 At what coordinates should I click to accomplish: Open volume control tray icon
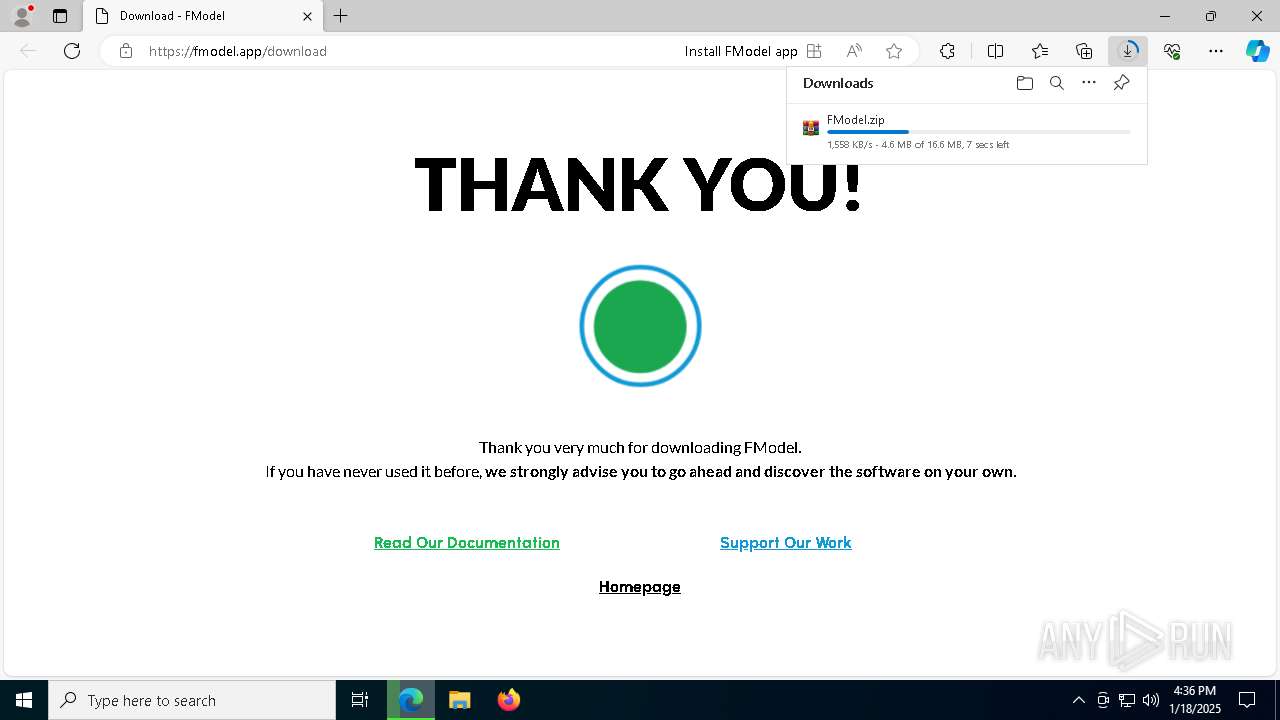pos(1151,700)
